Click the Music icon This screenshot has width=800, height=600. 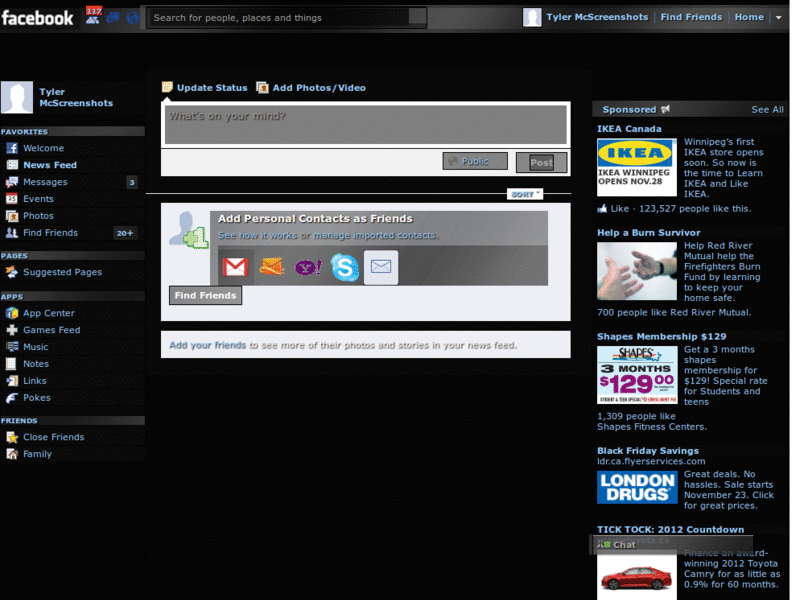tap(12, 347)
